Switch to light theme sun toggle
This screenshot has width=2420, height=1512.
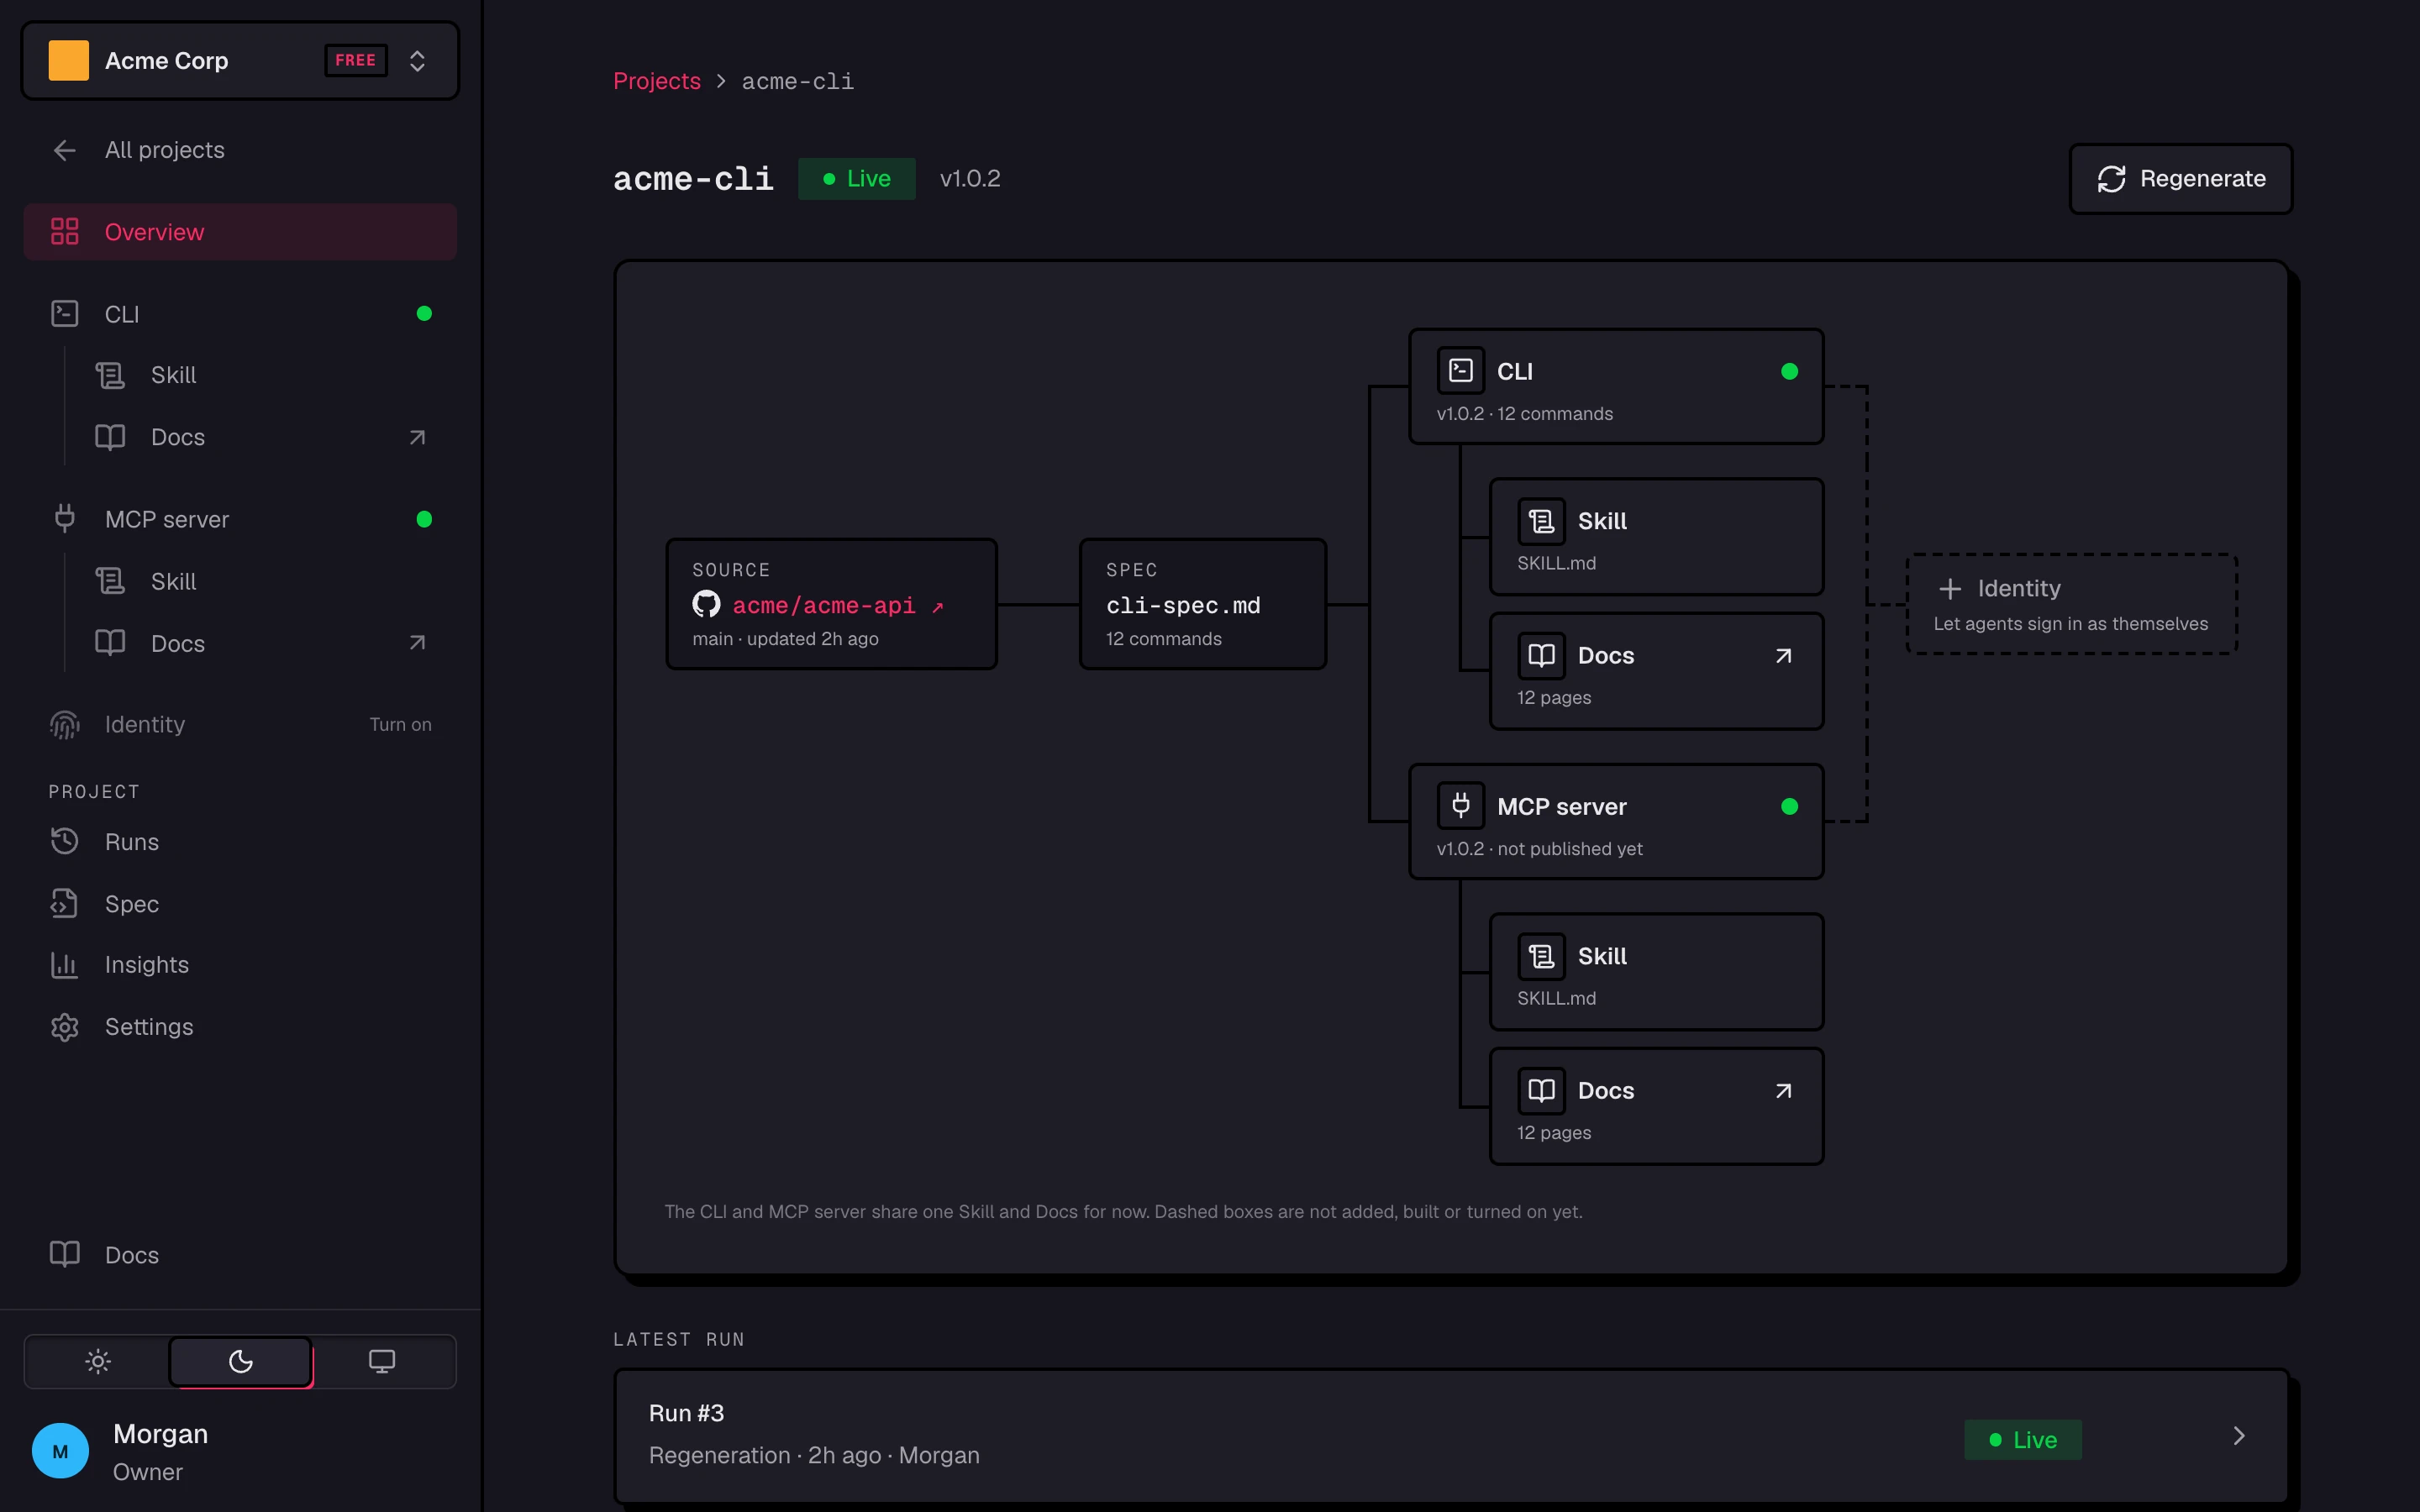click(x=98, y=1361)
